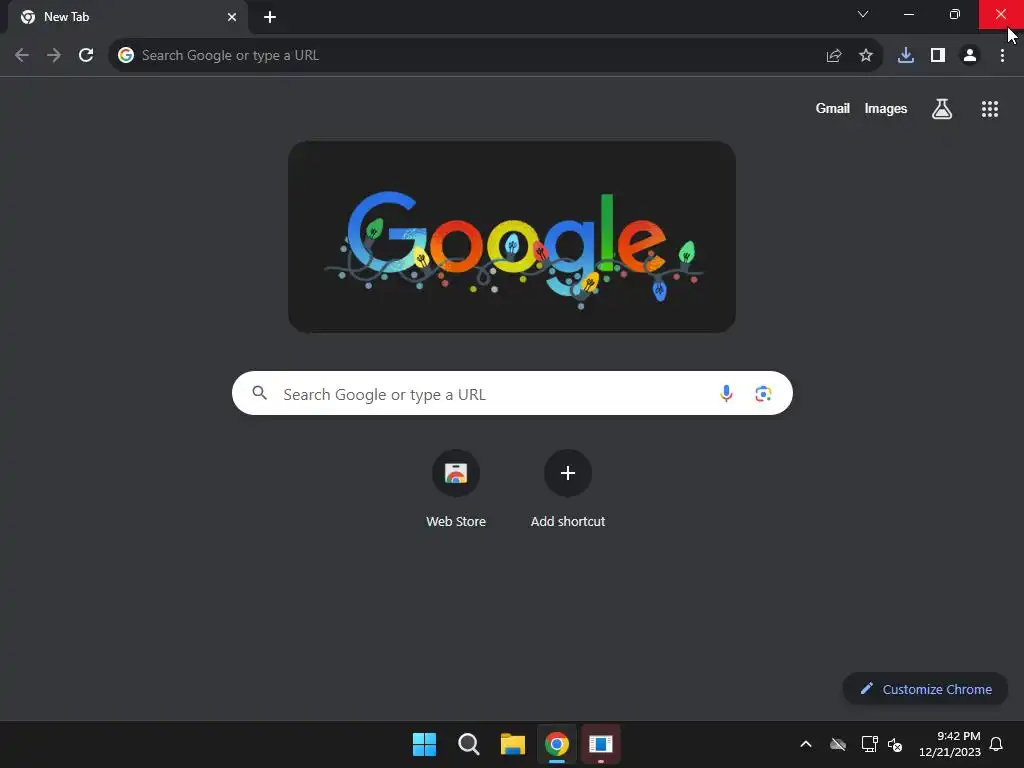This screenshot has height=768, width=1024.
Task: Open the Images link
Action: coord(886,108)
